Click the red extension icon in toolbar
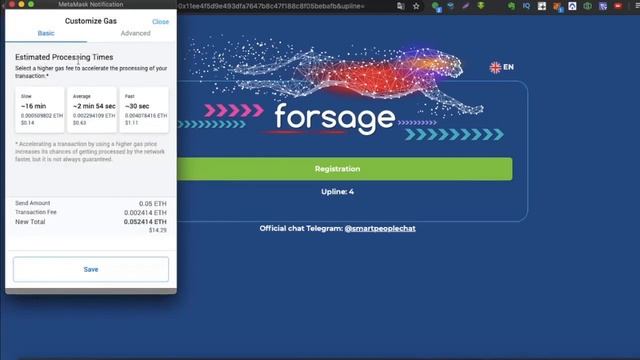Viewport: 640px width, 360px height. point(618,6)
